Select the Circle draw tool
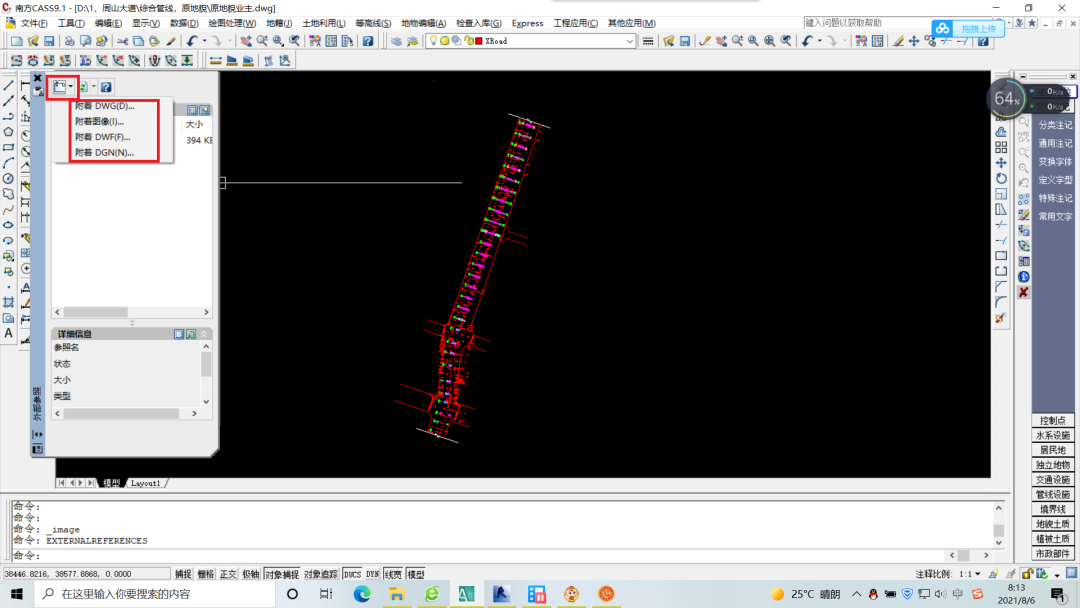 8,178
